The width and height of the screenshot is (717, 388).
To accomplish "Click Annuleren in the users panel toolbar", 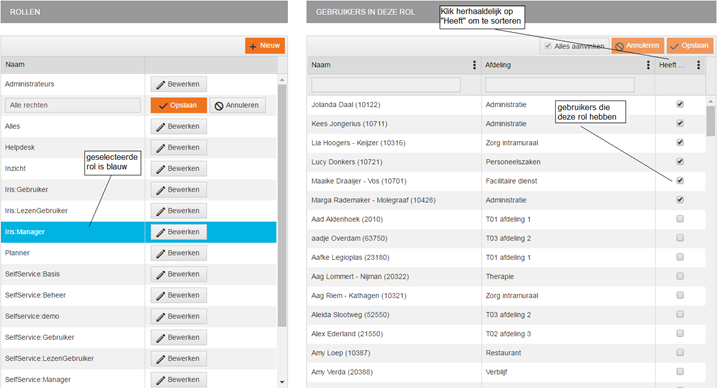I will click(637, 46).
